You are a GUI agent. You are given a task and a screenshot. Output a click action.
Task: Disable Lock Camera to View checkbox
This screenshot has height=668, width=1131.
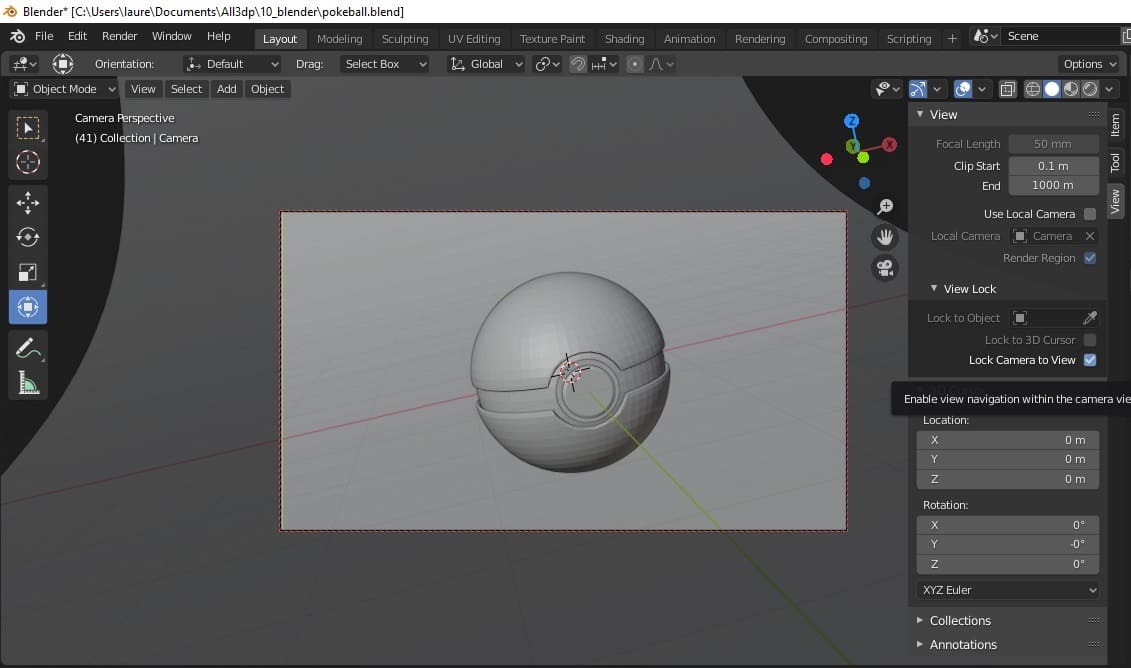coord(1090,360)
